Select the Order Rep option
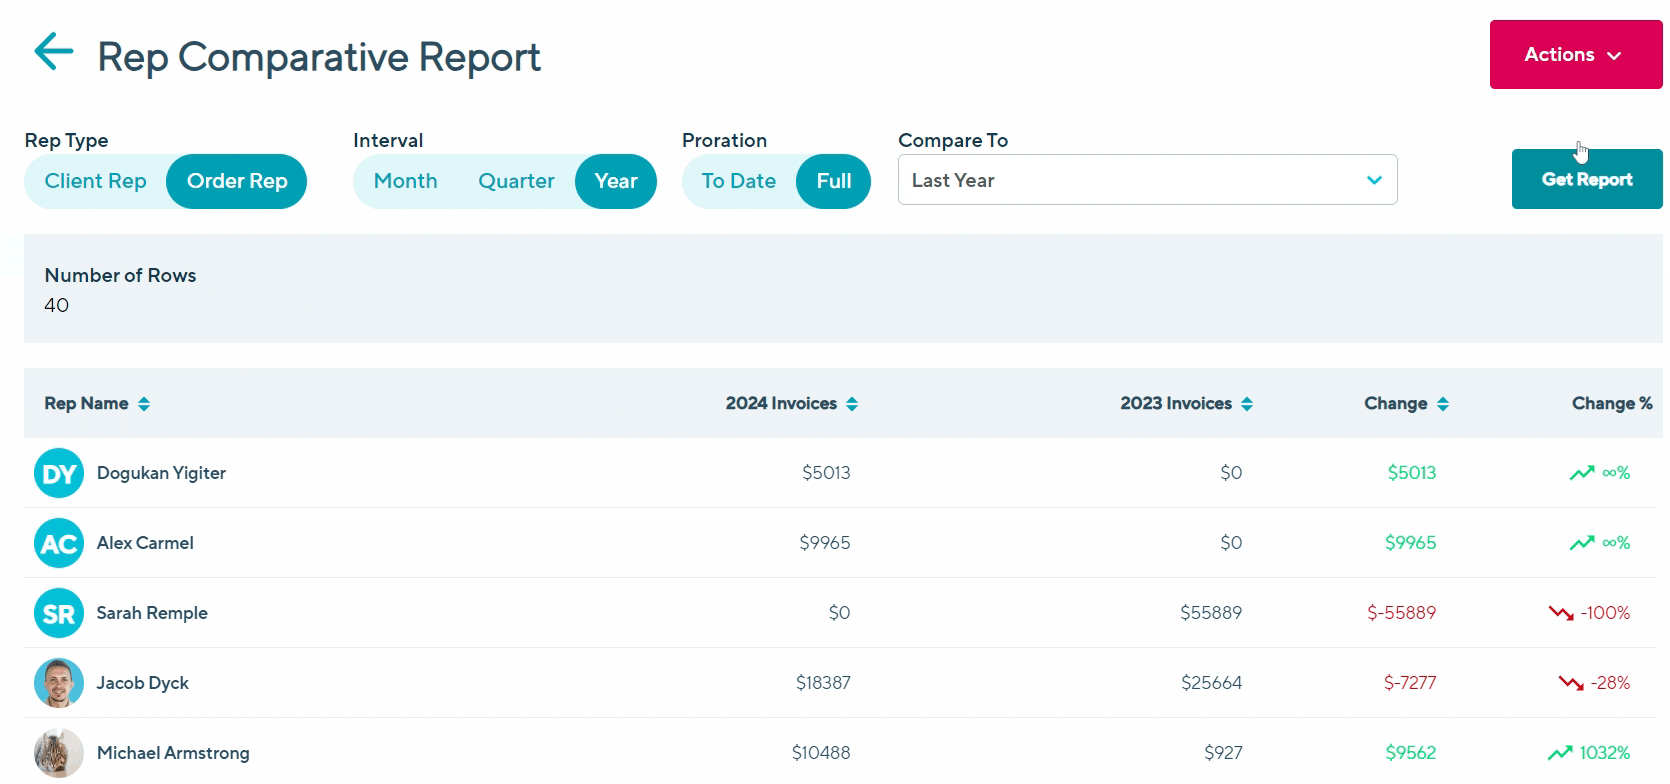 coord(237,181)
